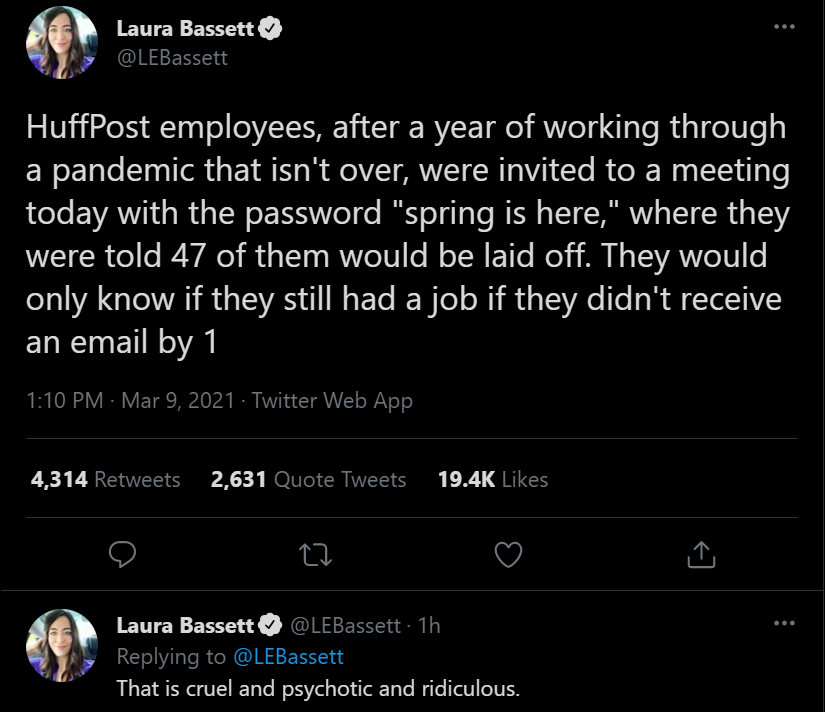Open Laura Bassett's profile picture at top
This screenshot has height=712, width=825.
click(61, 43)
